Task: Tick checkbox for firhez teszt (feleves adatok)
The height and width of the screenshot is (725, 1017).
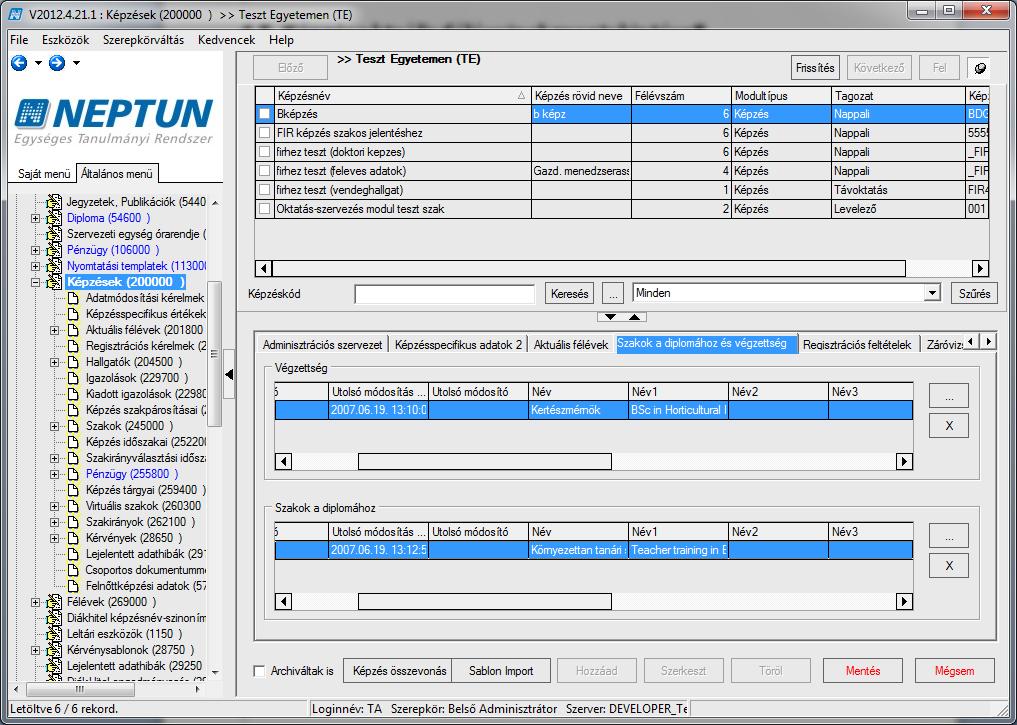Action: point(265,171)
